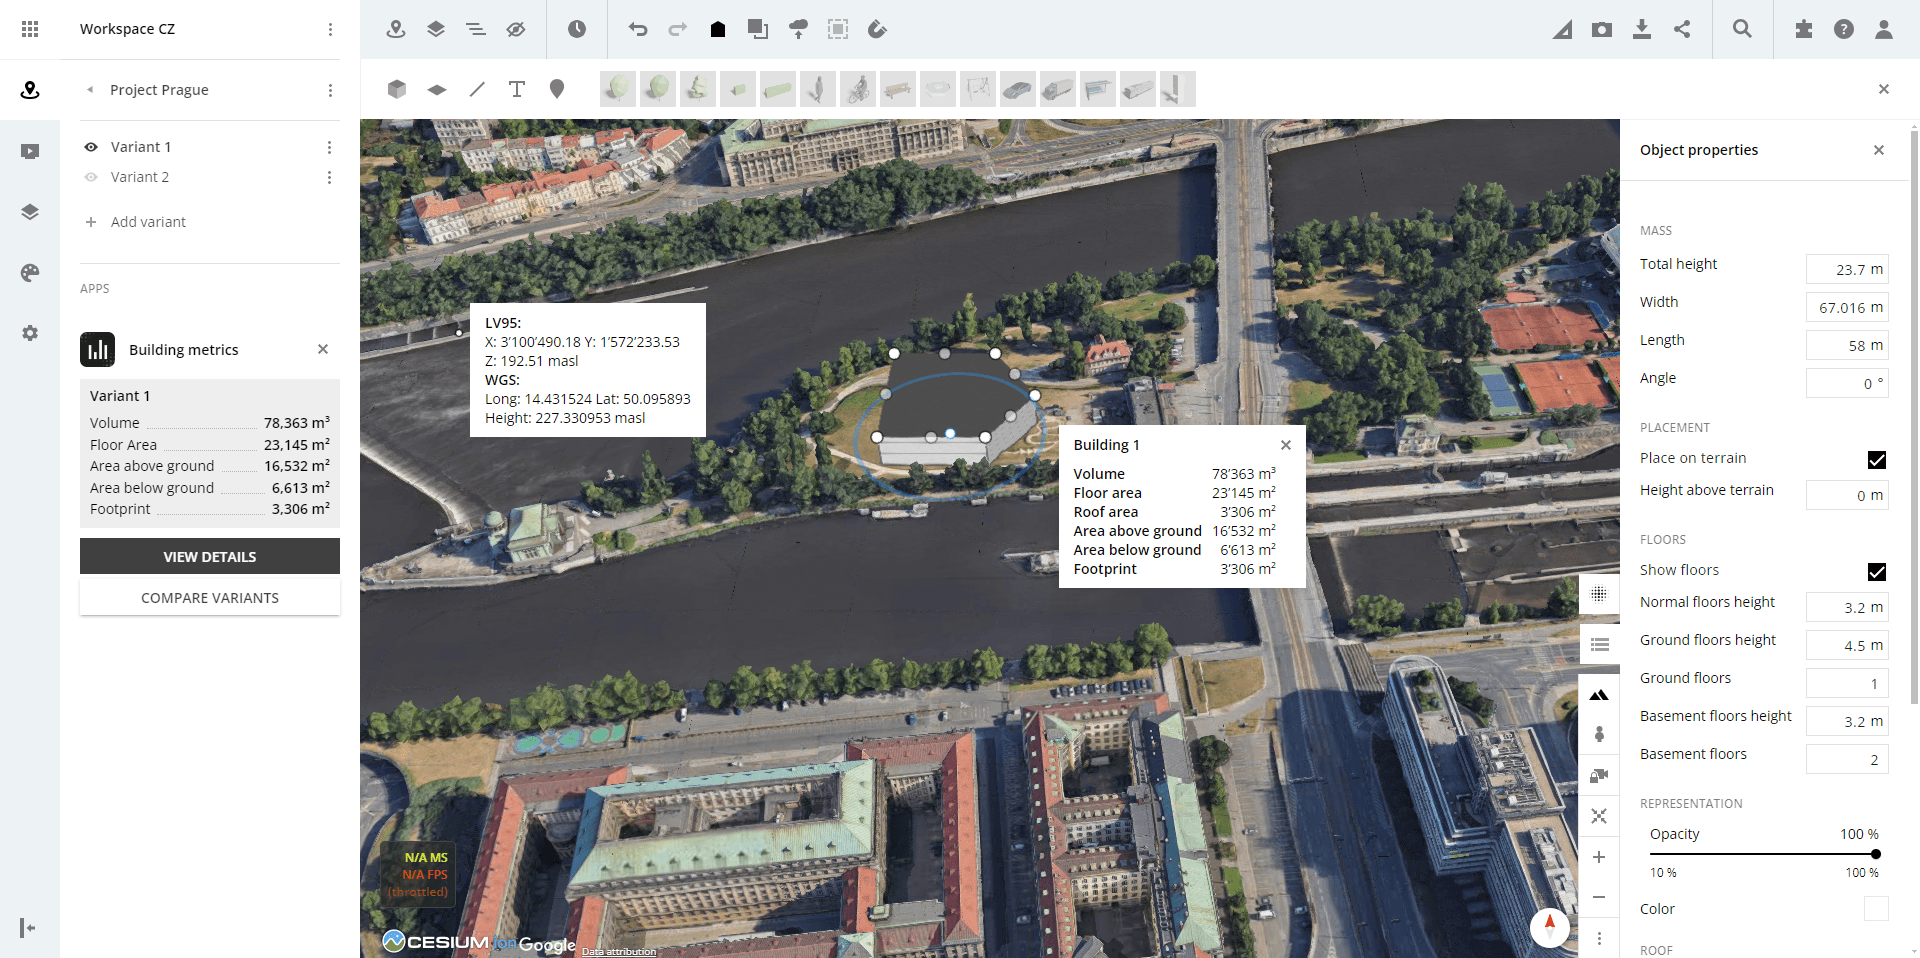Adjust the Opacity slider handle

[x=1875, y=854]
